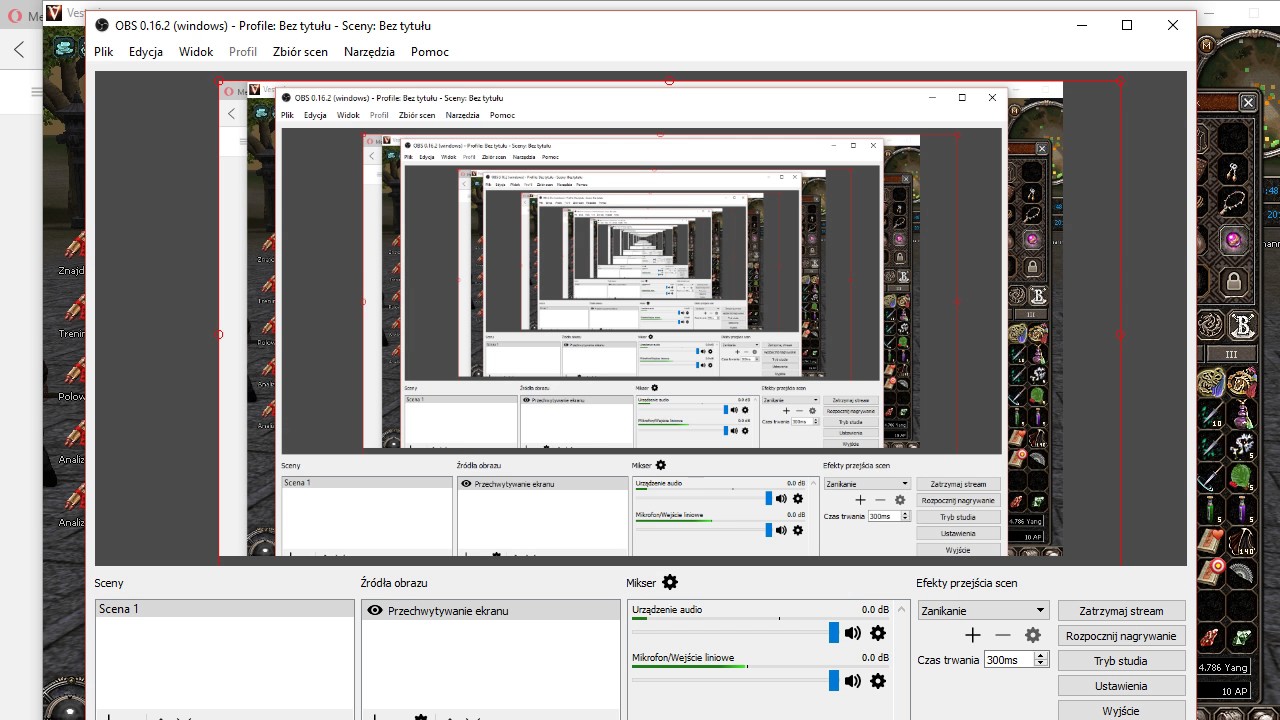The image size is (1280, 720).
Task: Add a scene transition with the plus icon
Action: pyautogui.click(x=972, y=635)
